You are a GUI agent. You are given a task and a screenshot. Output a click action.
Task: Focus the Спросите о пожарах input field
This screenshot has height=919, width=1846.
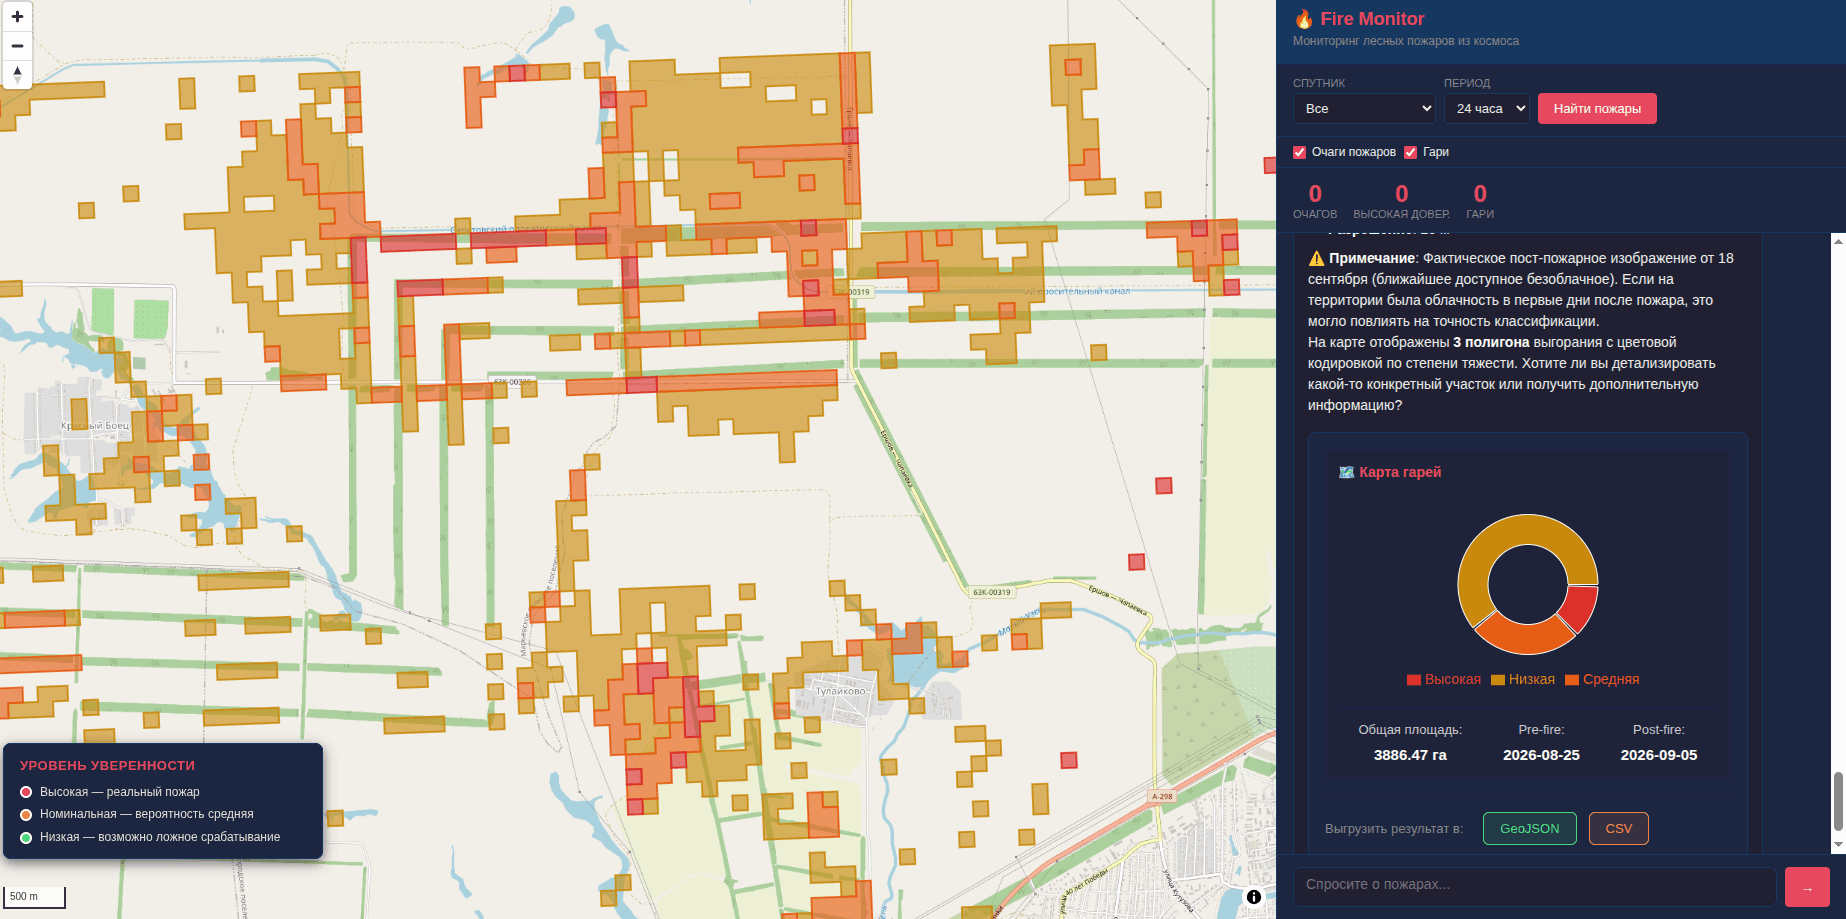1535,887
